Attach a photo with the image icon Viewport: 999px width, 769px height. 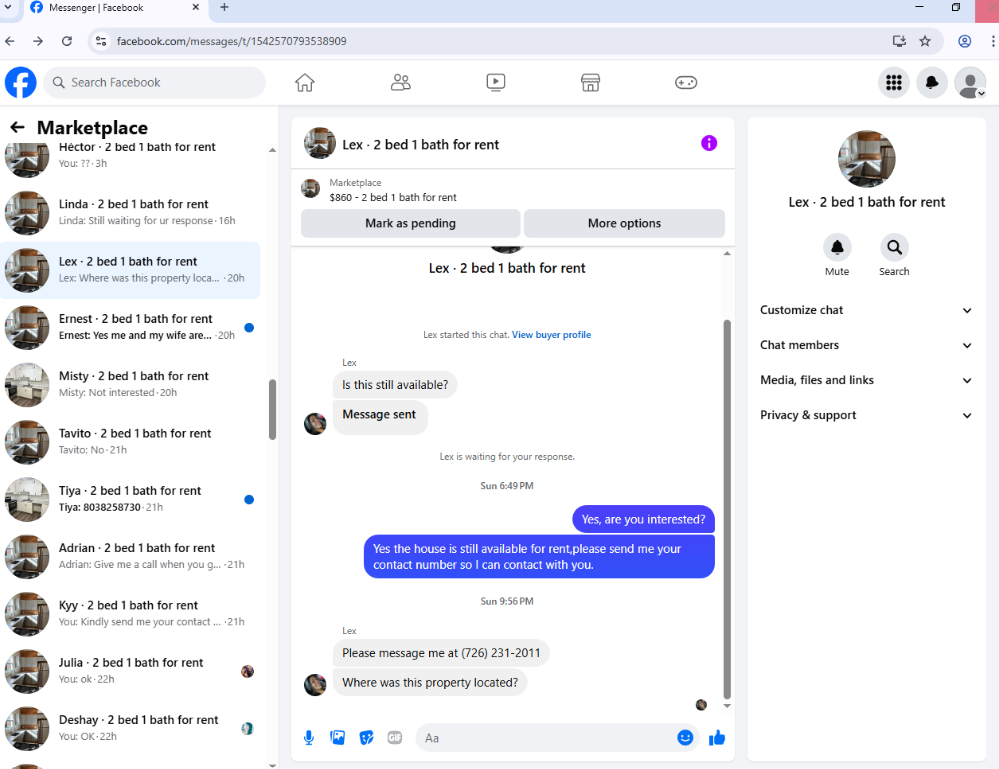tap(338, 738)
